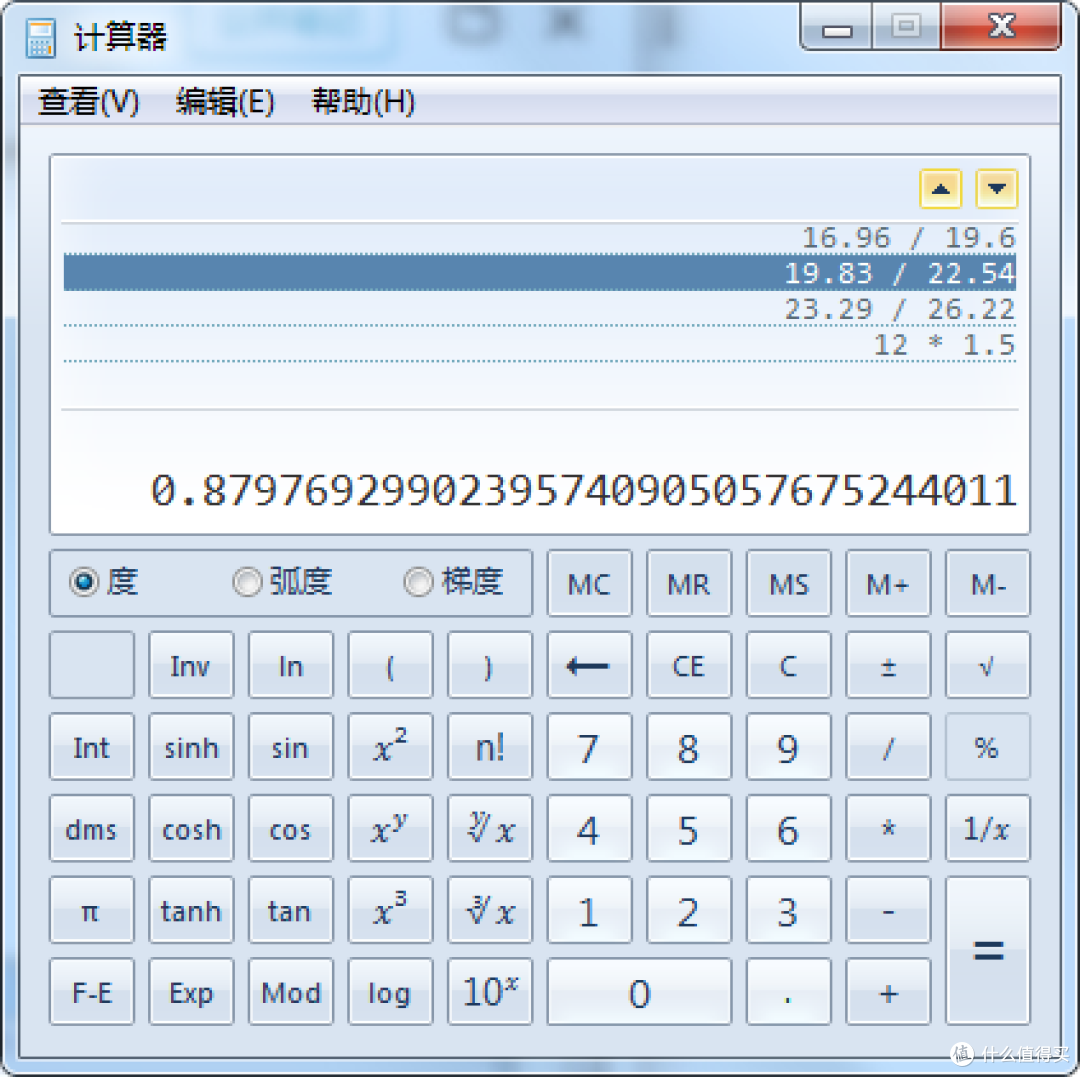1080x1077 pixels.
Task: Toggle F-E scientific notation button
Action: [92, 992]
